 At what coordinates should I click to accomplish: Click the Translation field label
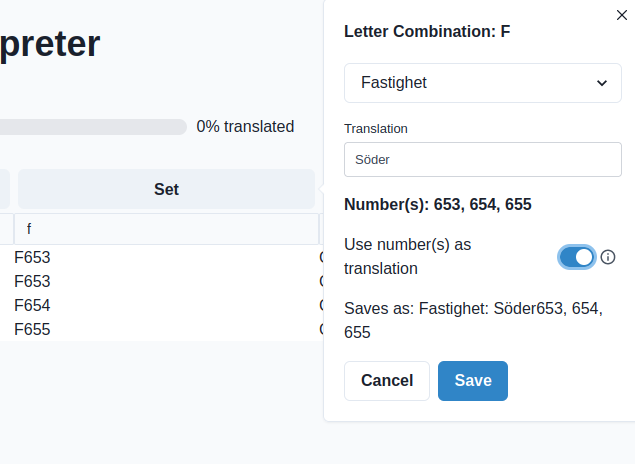click(x=376, y=129)
